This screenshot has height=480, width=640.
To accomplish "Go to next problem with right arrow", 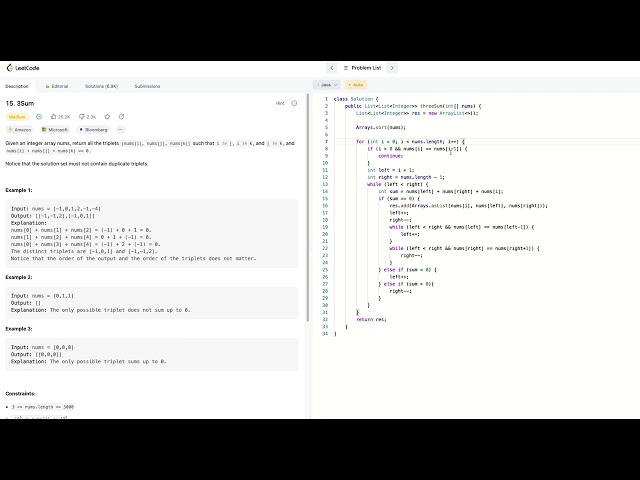I will tap(392, 68).
